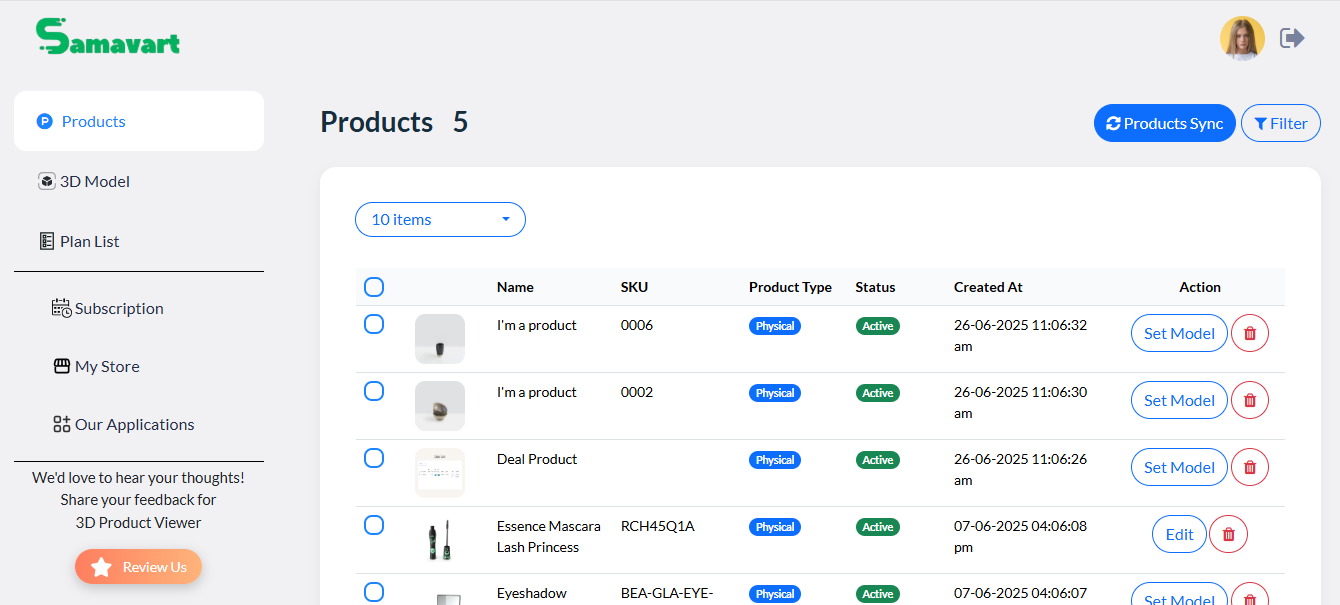Click the star icon in Review Us

point(101,567)
